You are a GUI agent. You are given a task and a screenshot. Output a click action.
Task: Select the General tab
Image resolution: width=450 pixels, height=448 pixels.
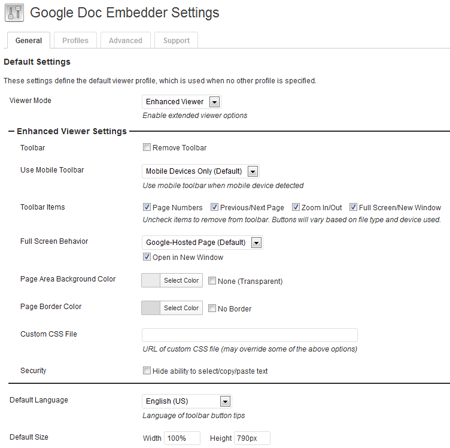click(x=29, y=40)
